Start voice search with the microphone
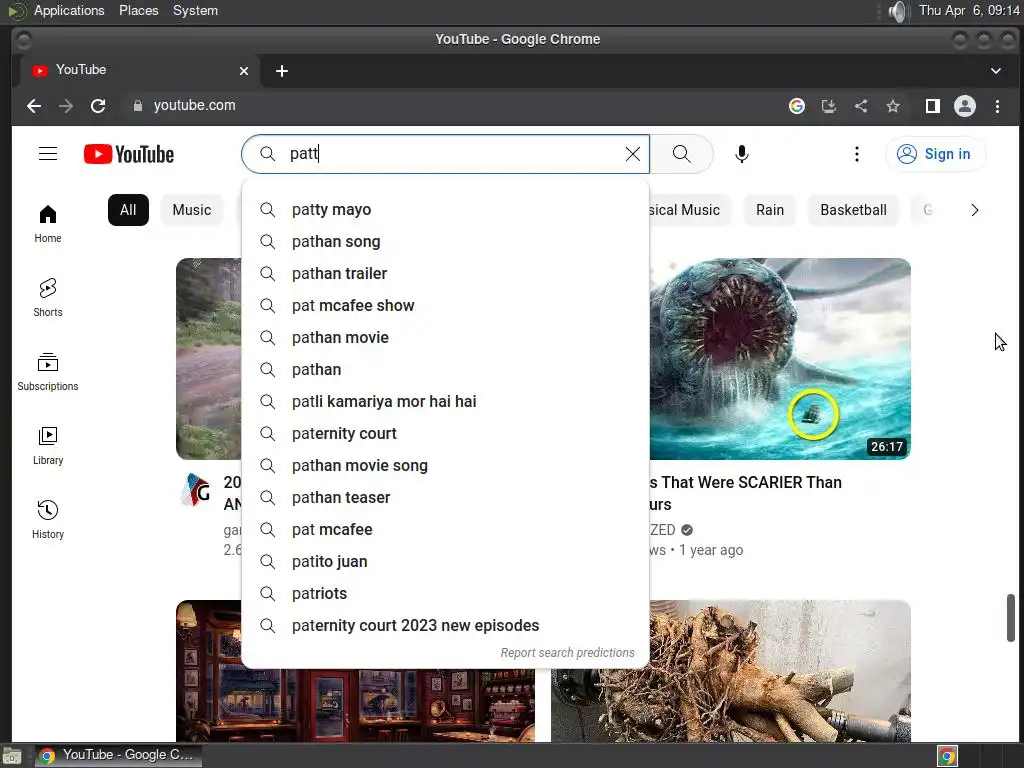This screenshot has width=1024, height=768. 741,154
